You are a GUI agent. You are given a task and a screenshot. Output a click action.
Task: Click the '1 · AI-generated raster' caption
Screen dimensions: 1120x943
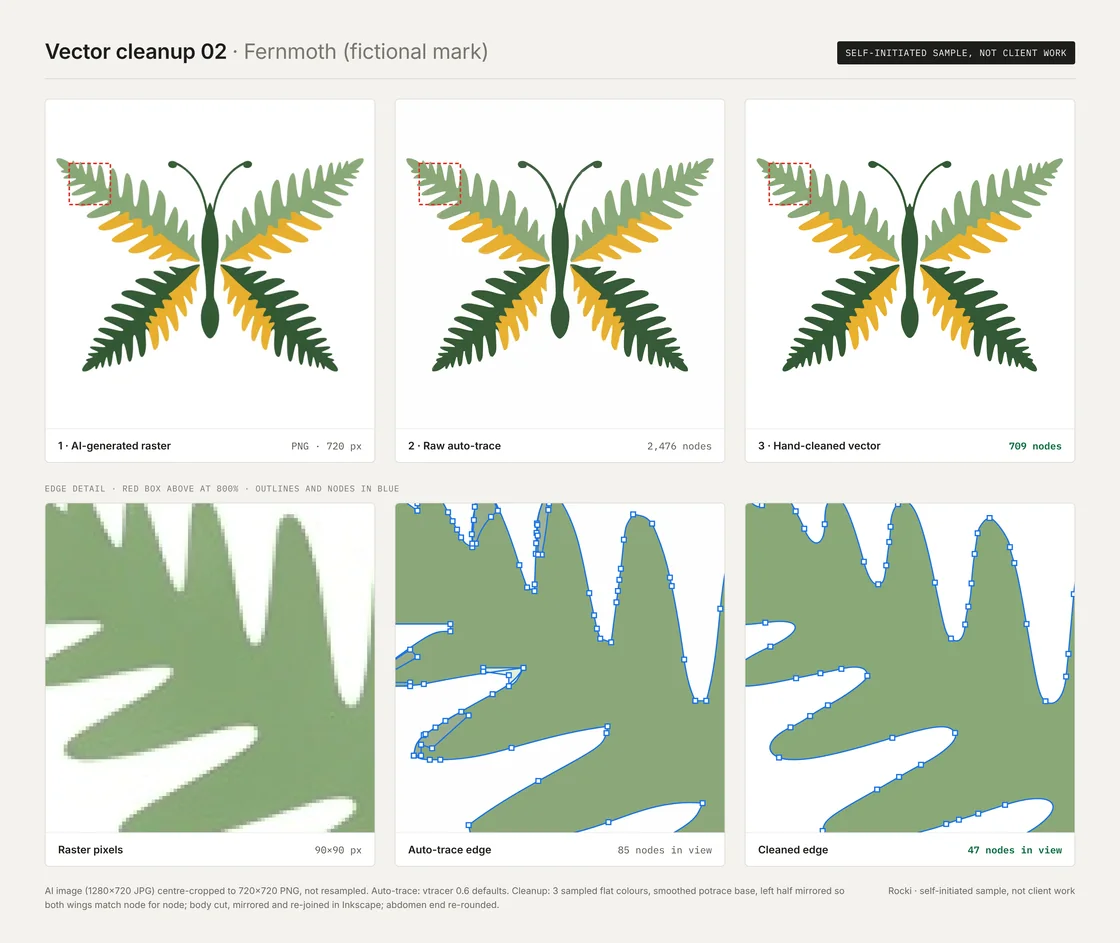point(114,446)
